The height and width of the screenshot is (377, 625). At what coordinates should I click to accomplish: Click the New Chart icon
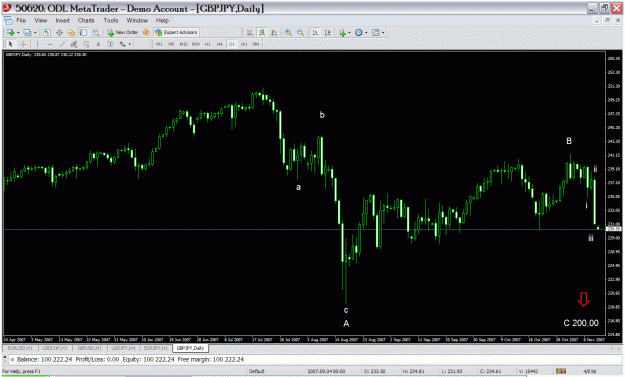[10, 32]
